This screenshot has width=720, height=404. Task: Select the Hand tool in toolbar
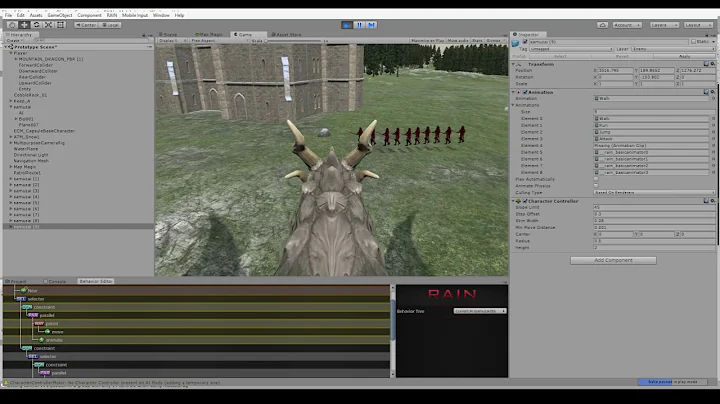12,25
